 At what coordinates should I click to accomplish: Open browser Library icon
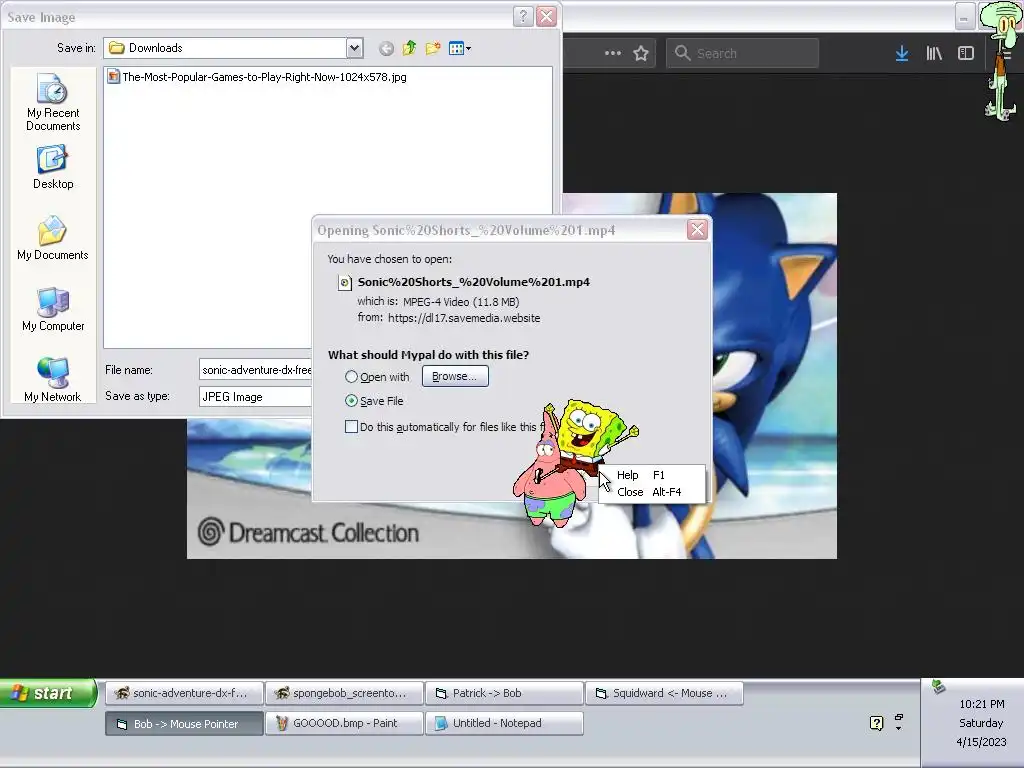tap(934, 53)
